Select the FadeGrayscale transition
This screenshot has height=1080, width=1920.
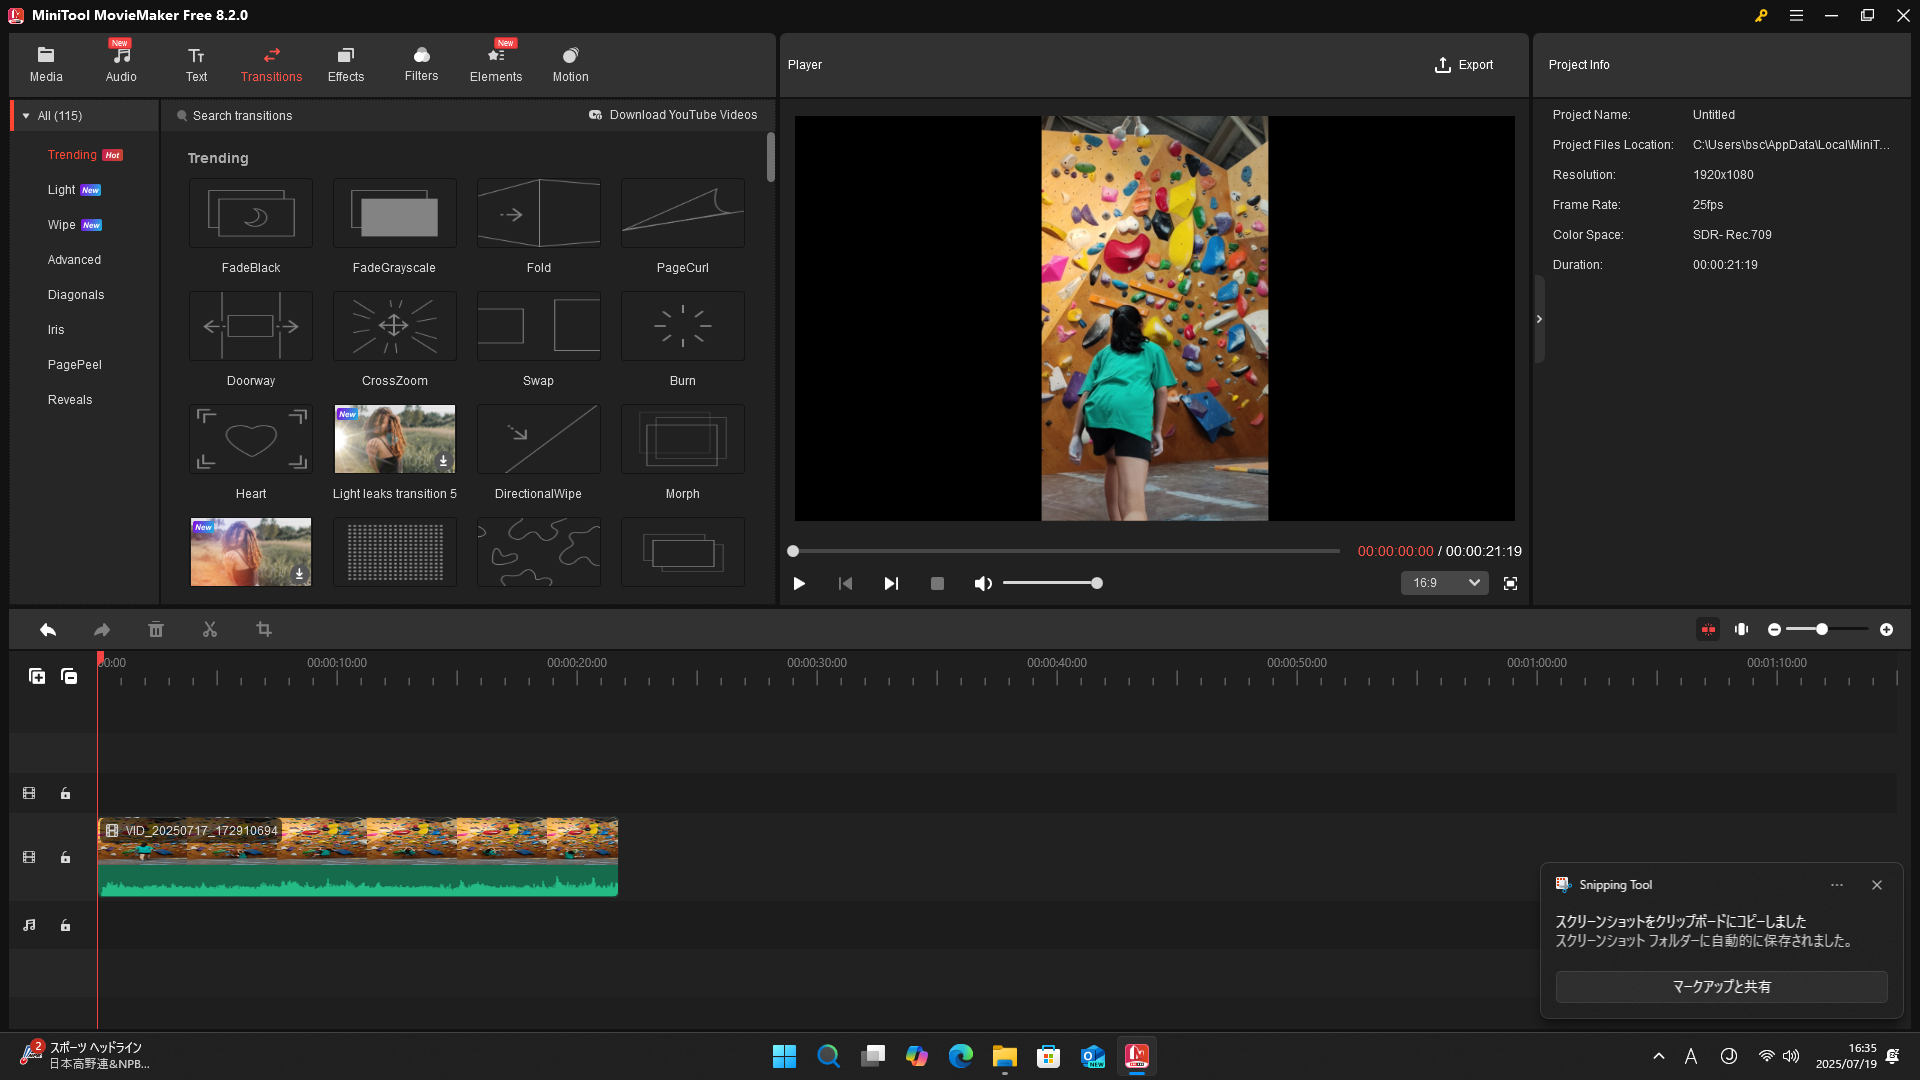pos(395,213)
